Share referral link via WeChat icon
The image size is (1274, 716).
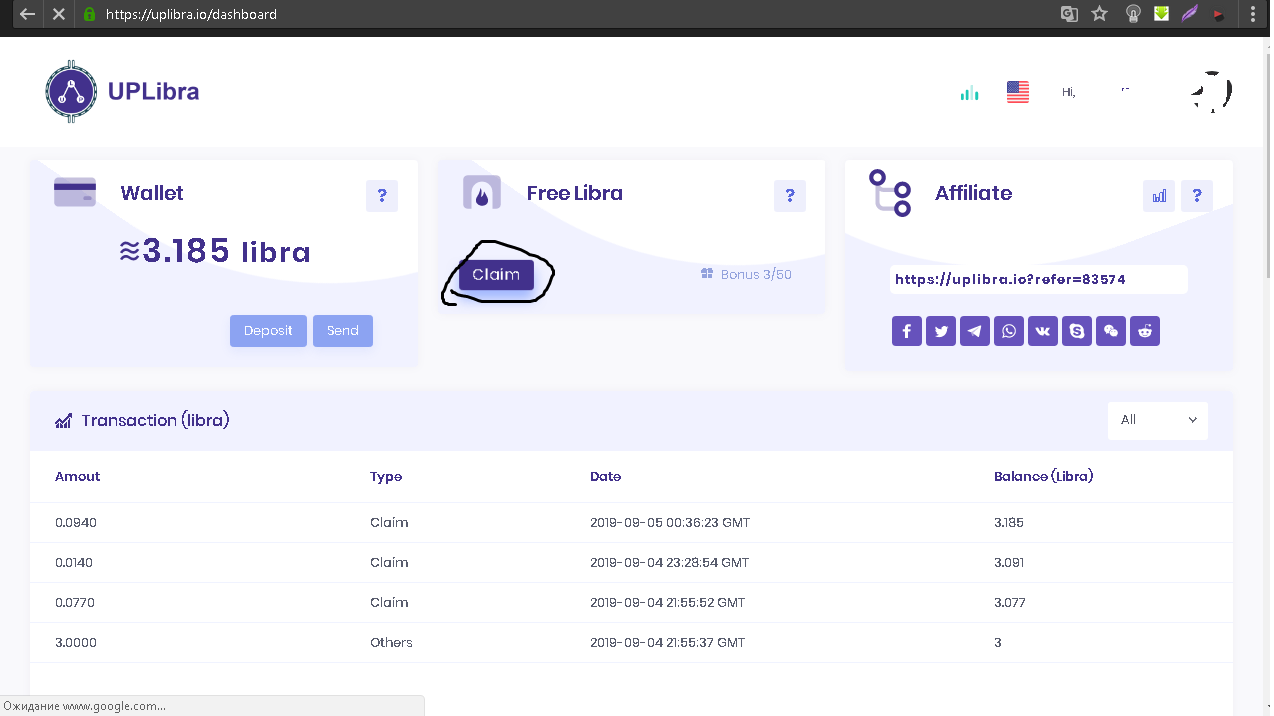pyautogui.click(x=1111, y=331)
